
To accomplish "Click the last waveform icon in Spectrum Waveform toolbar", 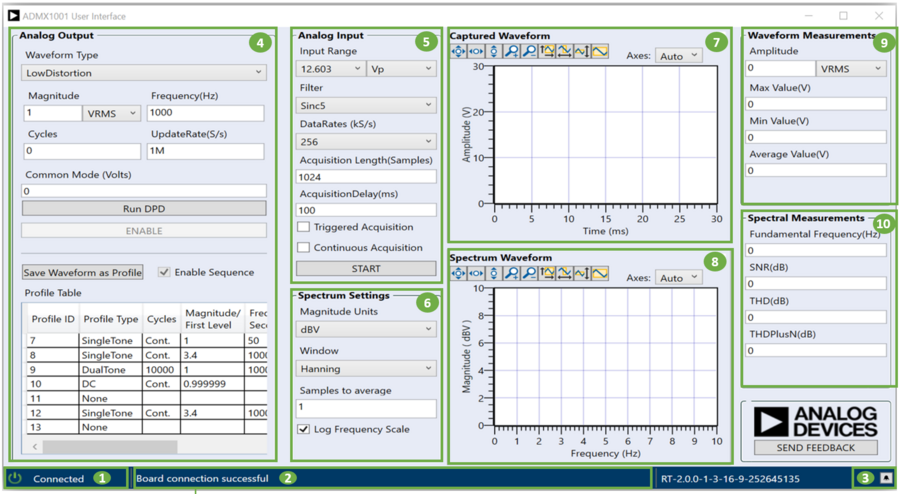I will click(600, 273).
